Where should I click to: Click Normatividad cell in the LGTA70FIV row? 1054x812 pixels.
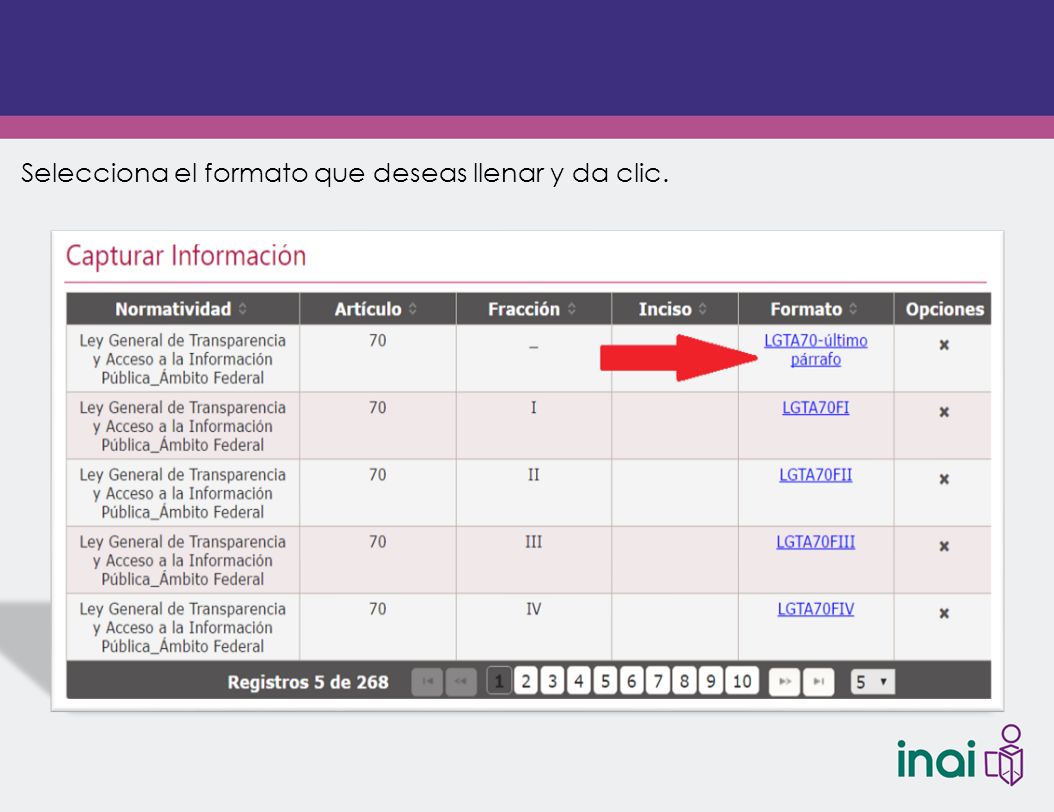182,627
